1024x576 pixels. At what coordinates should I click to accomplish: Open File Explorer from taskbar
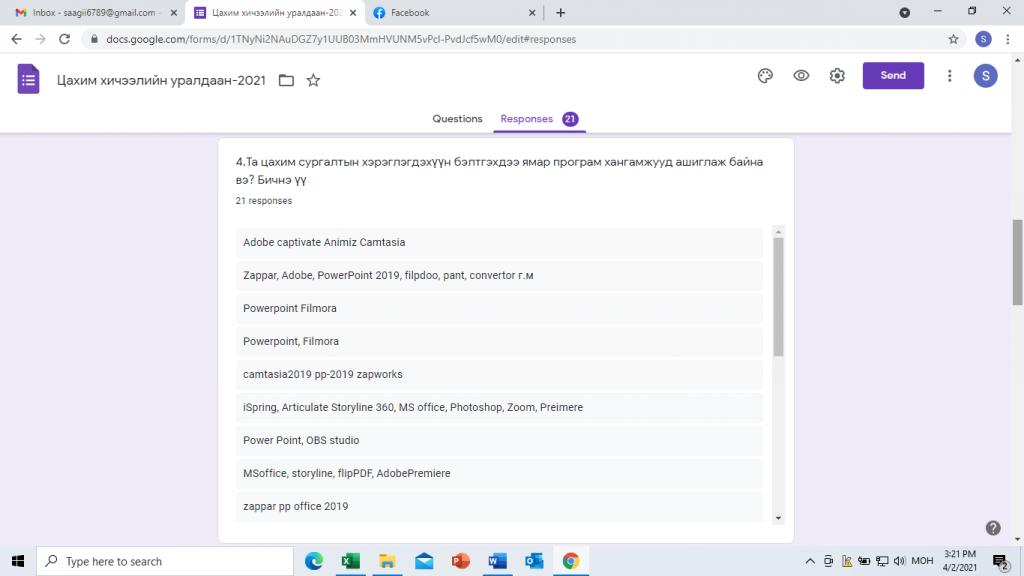point(387,561)
